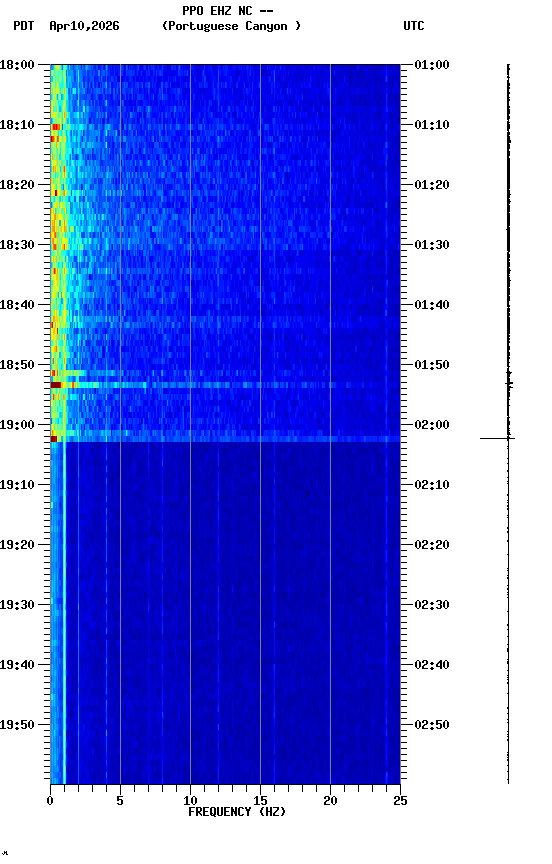Click the '20' frequency axis label
Viewport: 552px width, 864px height.
pyautogui.click(x=330, y=801)
